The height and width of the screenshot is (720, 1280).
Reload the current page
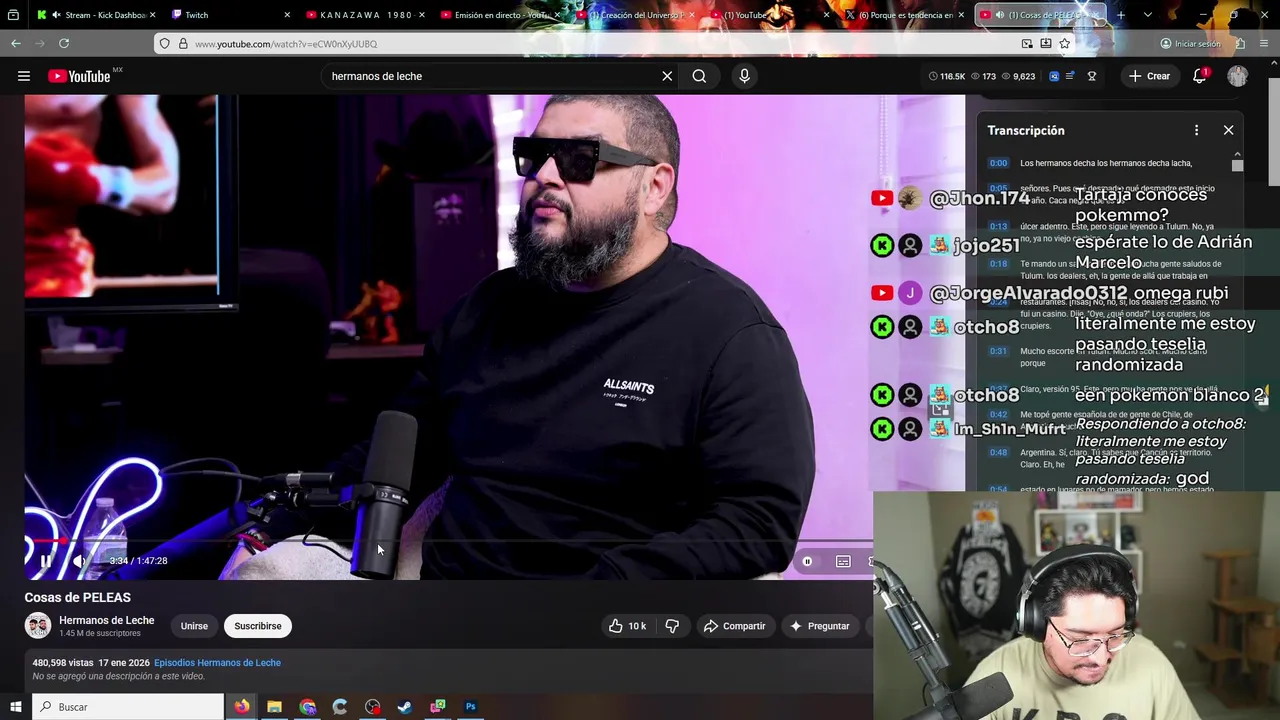point(64,44)
